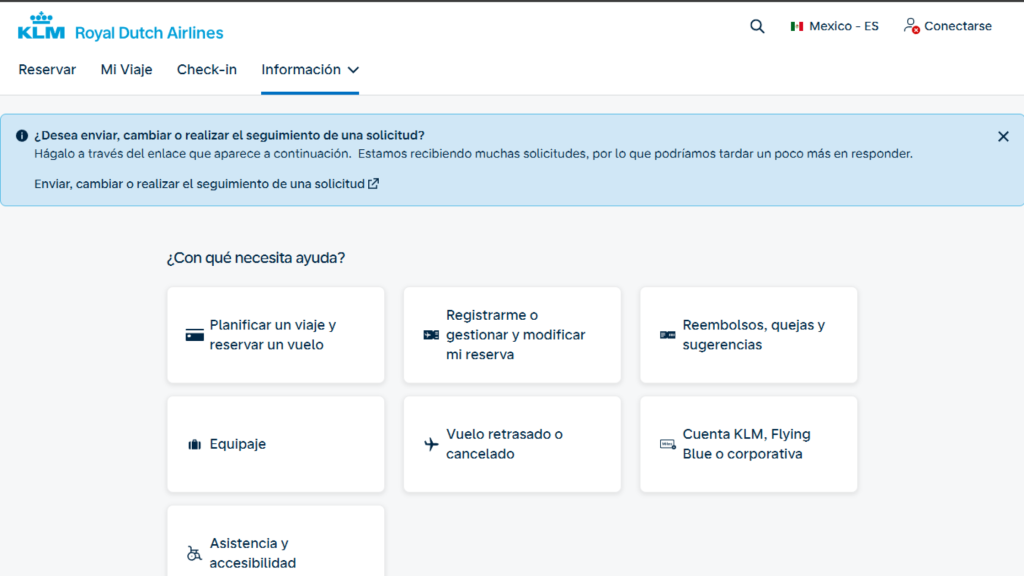Open the Reservar tab

pos(47,69)
